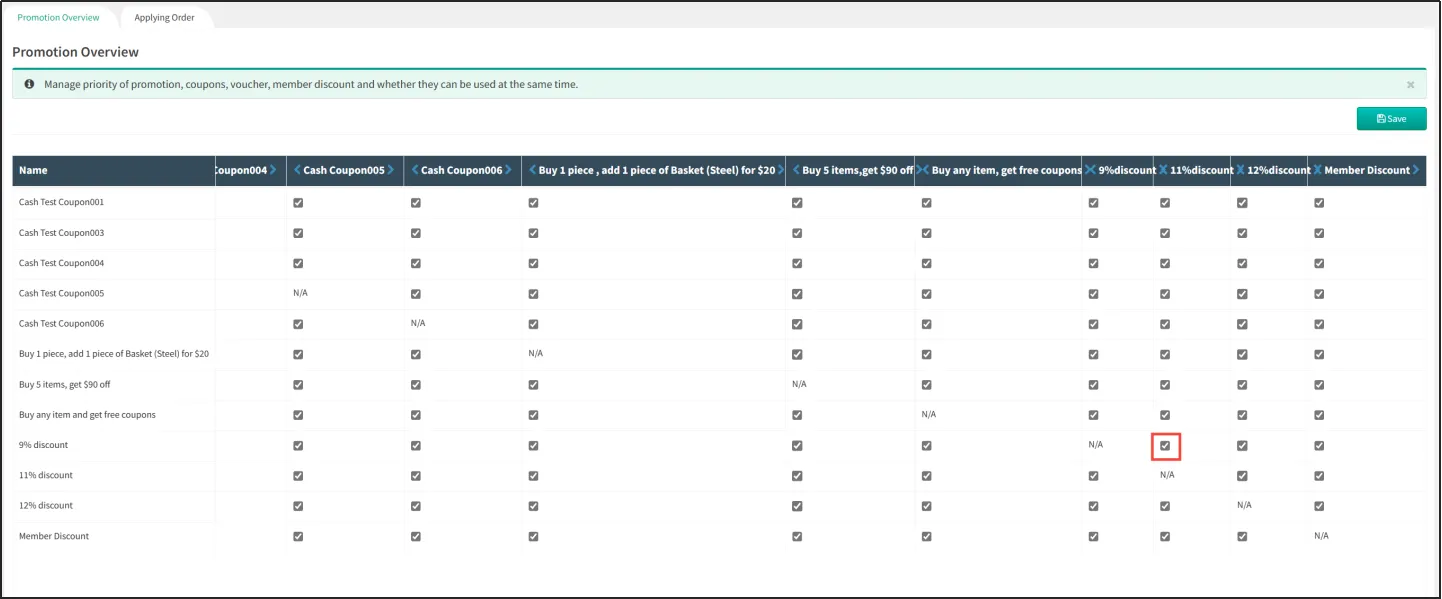Uncheck 9% discount row under 11%discount column
This screenshot has height=599, width=1442.
click(1165, 446)
